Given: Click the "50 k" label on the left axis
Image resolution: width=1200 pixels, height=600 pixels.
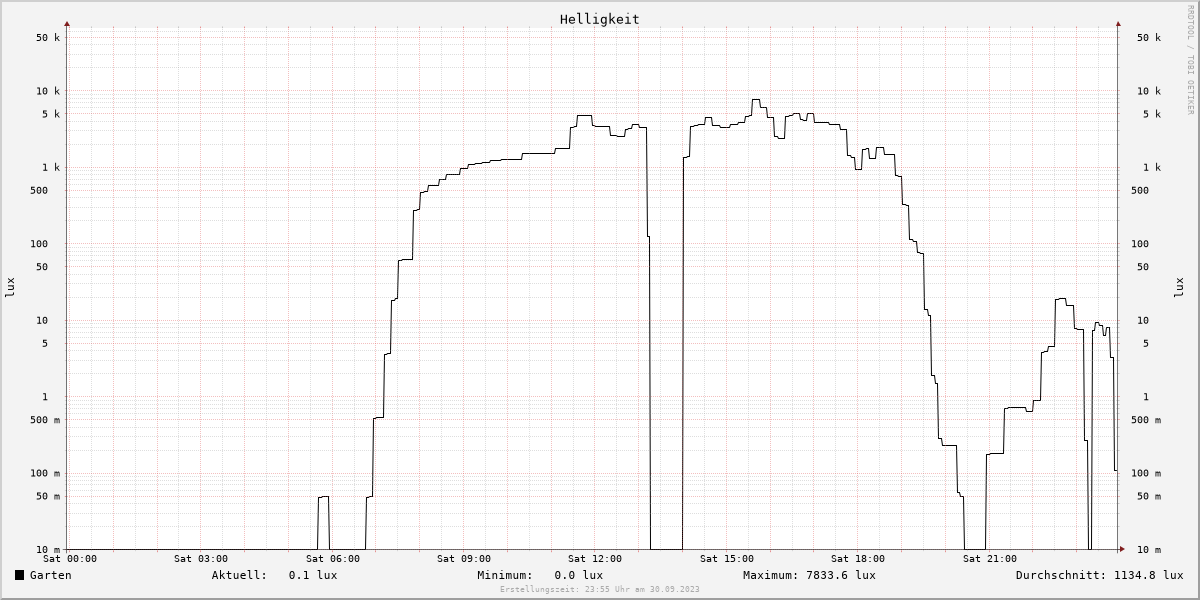Looking at the screenshot, I should (x=48, y=38).
